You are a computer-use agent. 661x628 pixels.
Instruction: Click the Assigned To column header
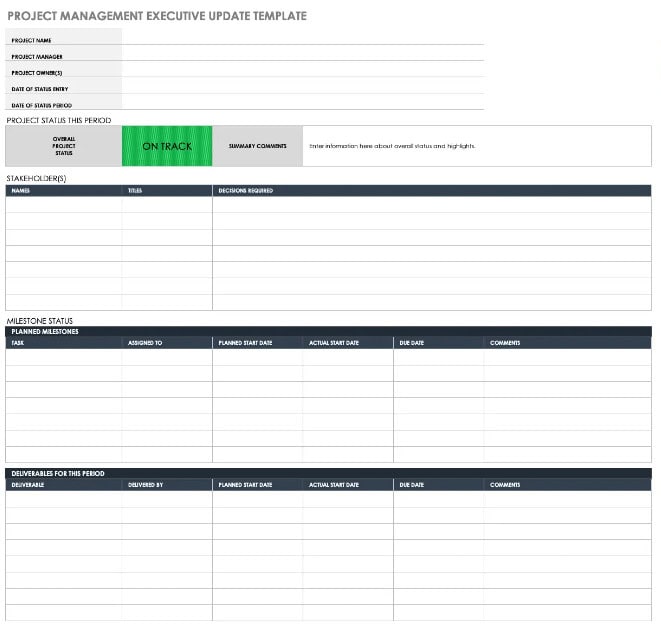tap(167, 343)
